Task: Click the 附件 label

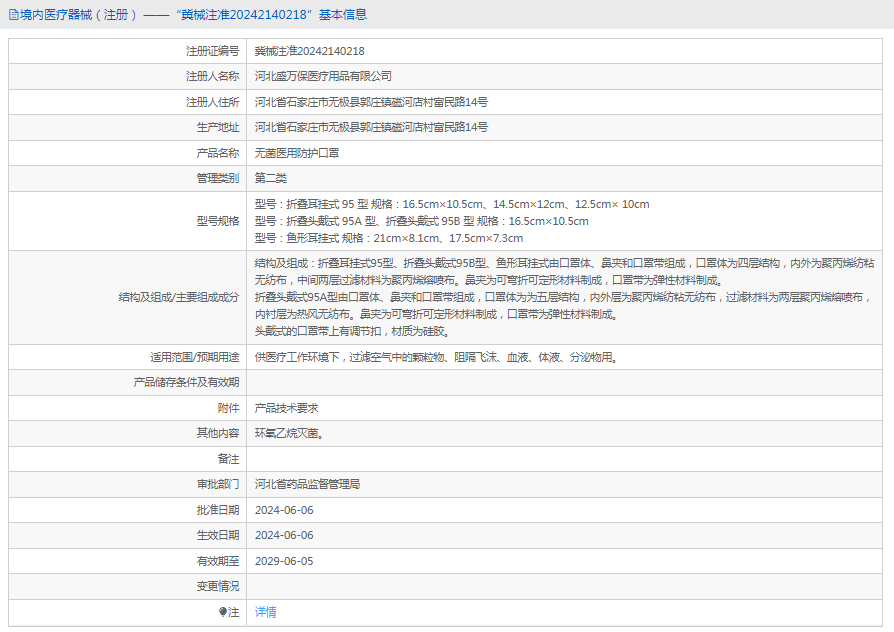Action: click(229, 408)
